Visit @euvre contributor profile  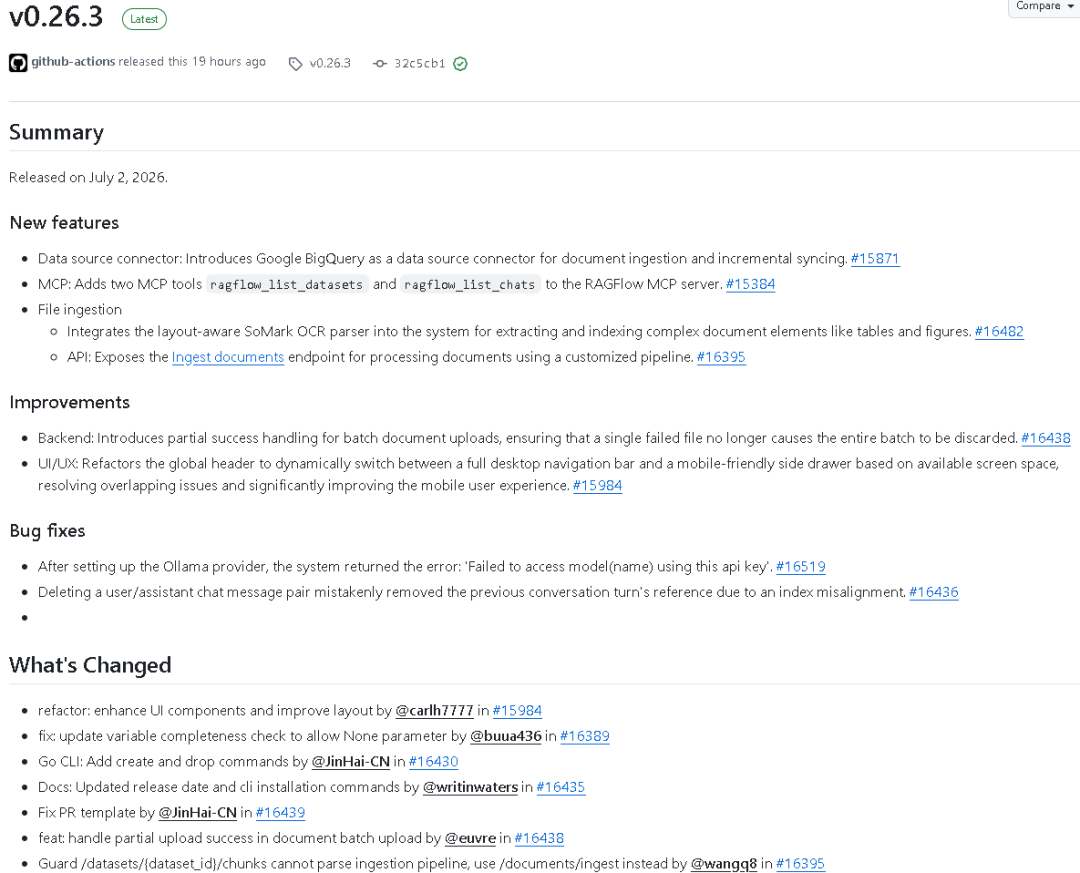pyautogui.click(x=470, y=838)
